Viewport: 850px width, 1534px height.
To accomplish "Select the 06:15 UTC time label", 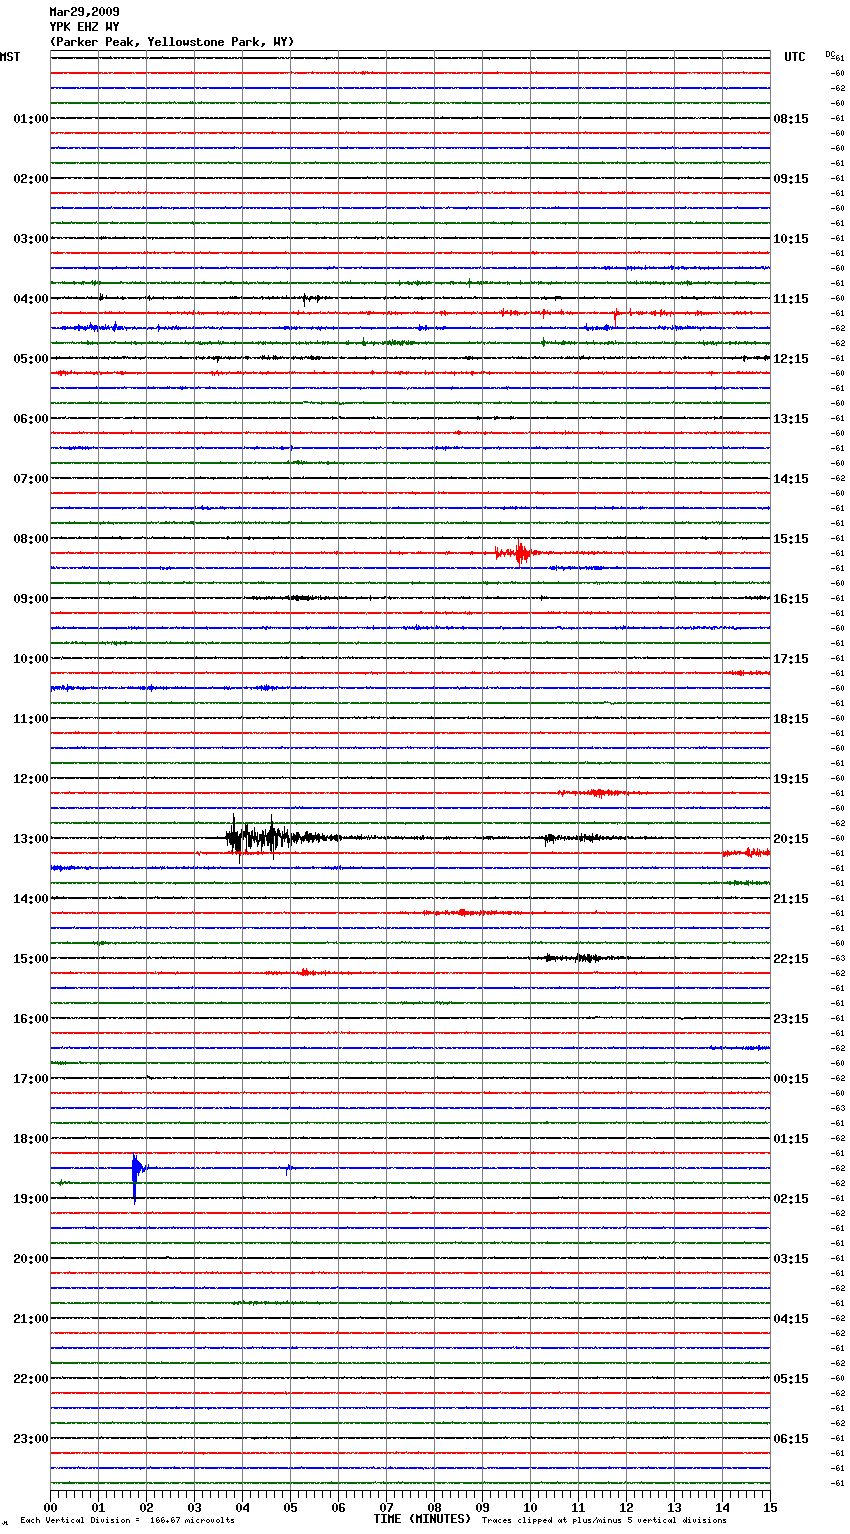I will coord(791,1439).
